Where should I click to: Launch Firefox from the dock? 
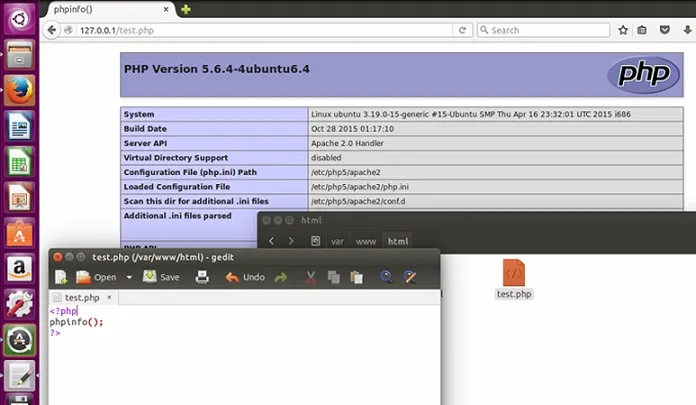pyautogui.click(x=19, y=91)
